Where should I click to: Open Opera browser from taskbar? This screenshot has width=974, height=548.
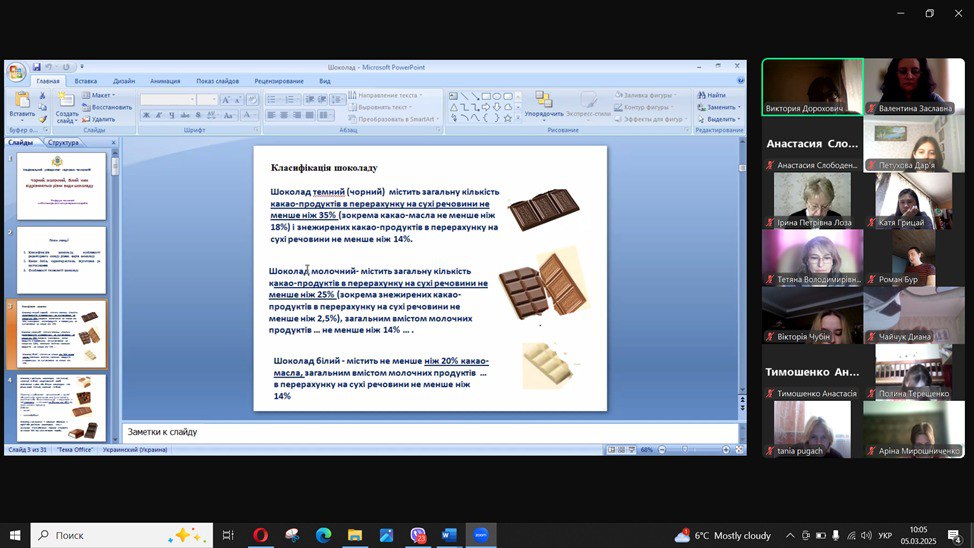click(x=260, y=535)
